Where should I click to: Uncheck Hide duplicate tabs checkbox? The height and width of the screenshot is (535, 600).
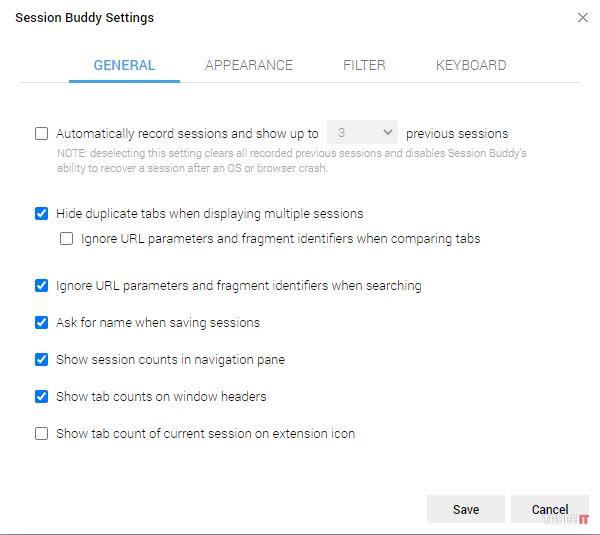pos(42,214)
